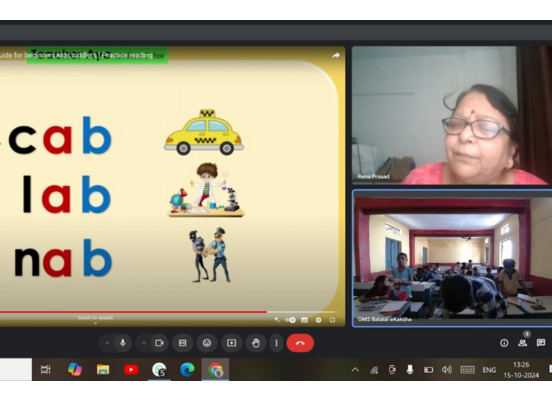This screenshot has height=401, width=552.
Task: Click the present screen button
Action: [x=231, y=343]
